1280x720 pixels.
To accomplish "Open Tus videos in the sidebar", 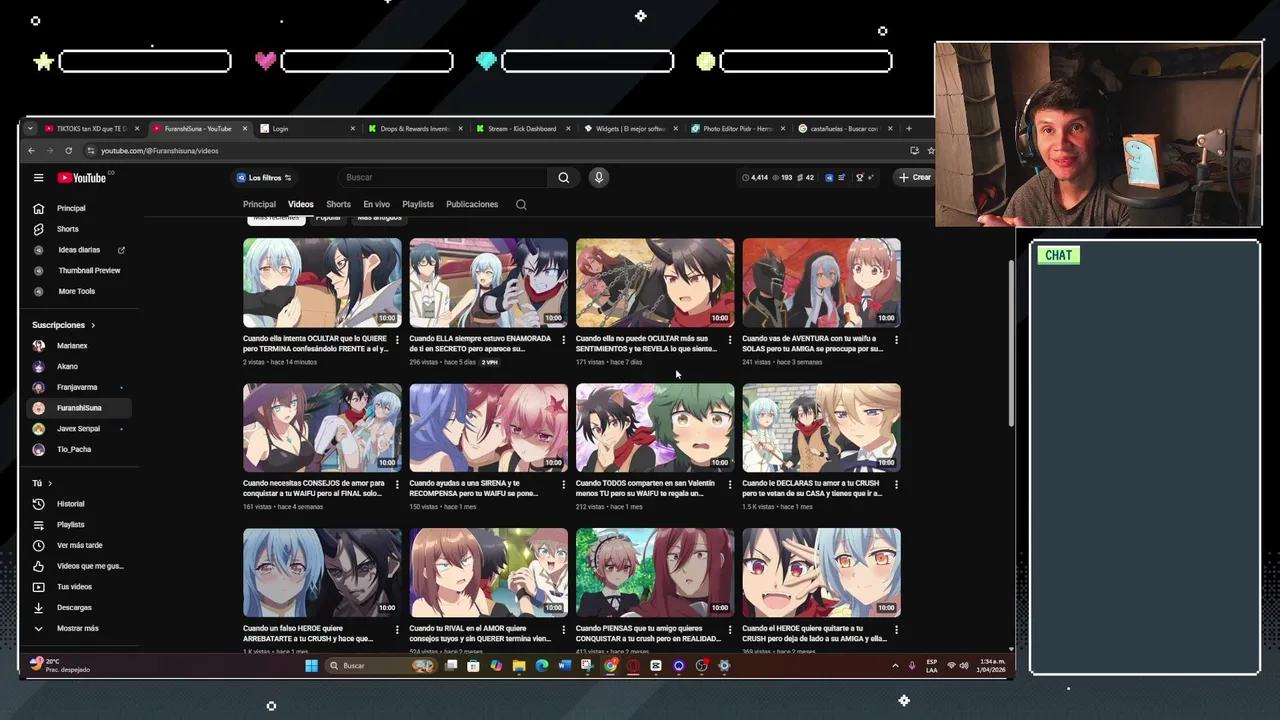I will pyautogui.click(x=79, y=587).
